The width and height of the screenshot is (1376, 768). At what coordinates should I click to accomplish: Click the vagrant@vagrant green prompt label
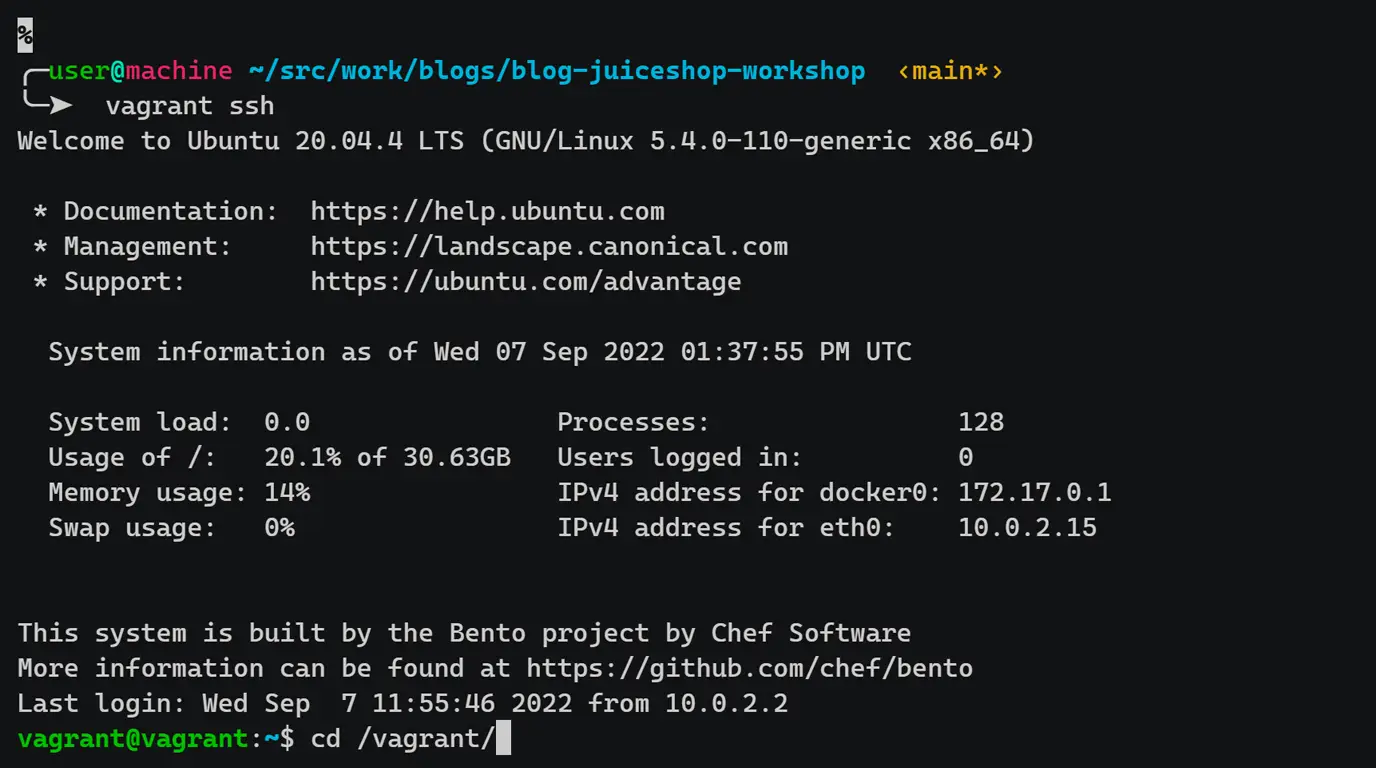click(x=132, y=738)
